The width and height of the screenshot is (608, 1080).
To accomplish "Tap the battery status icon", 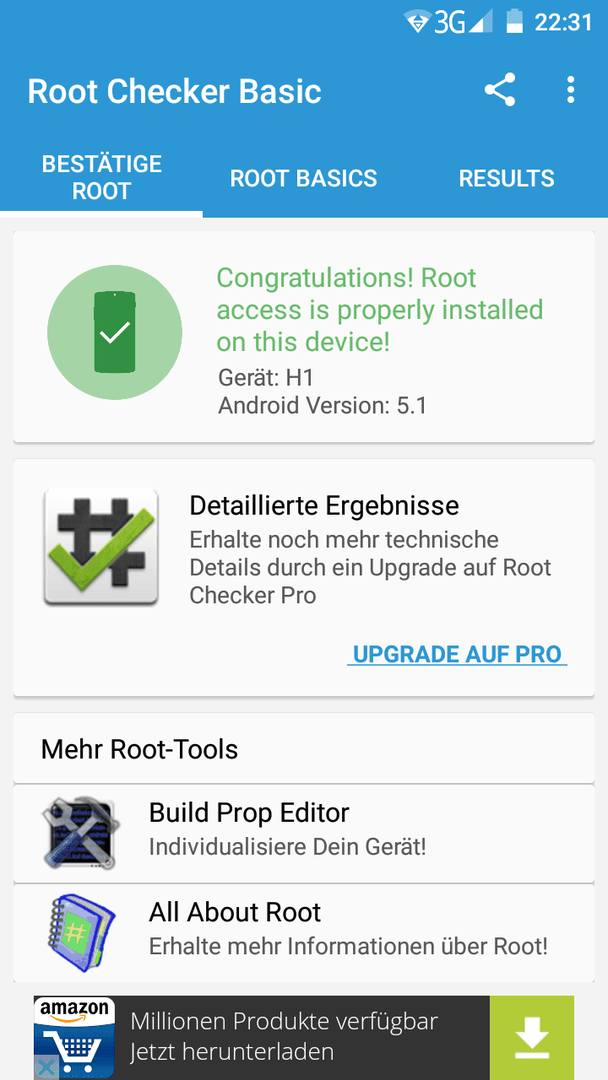I will (514, 21).
